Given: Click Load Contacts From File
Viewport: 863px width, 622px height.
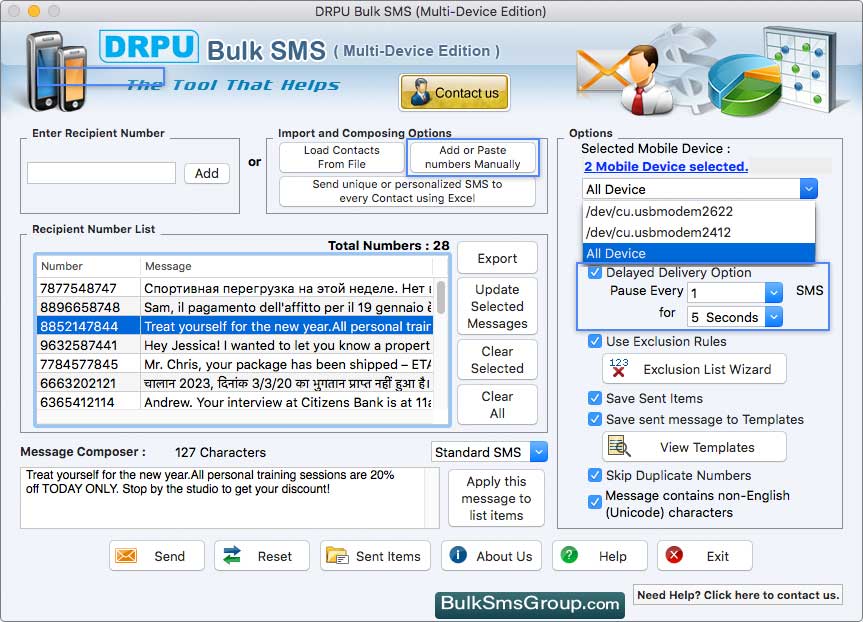Looking at the screenshot, I should click(341, 157).
